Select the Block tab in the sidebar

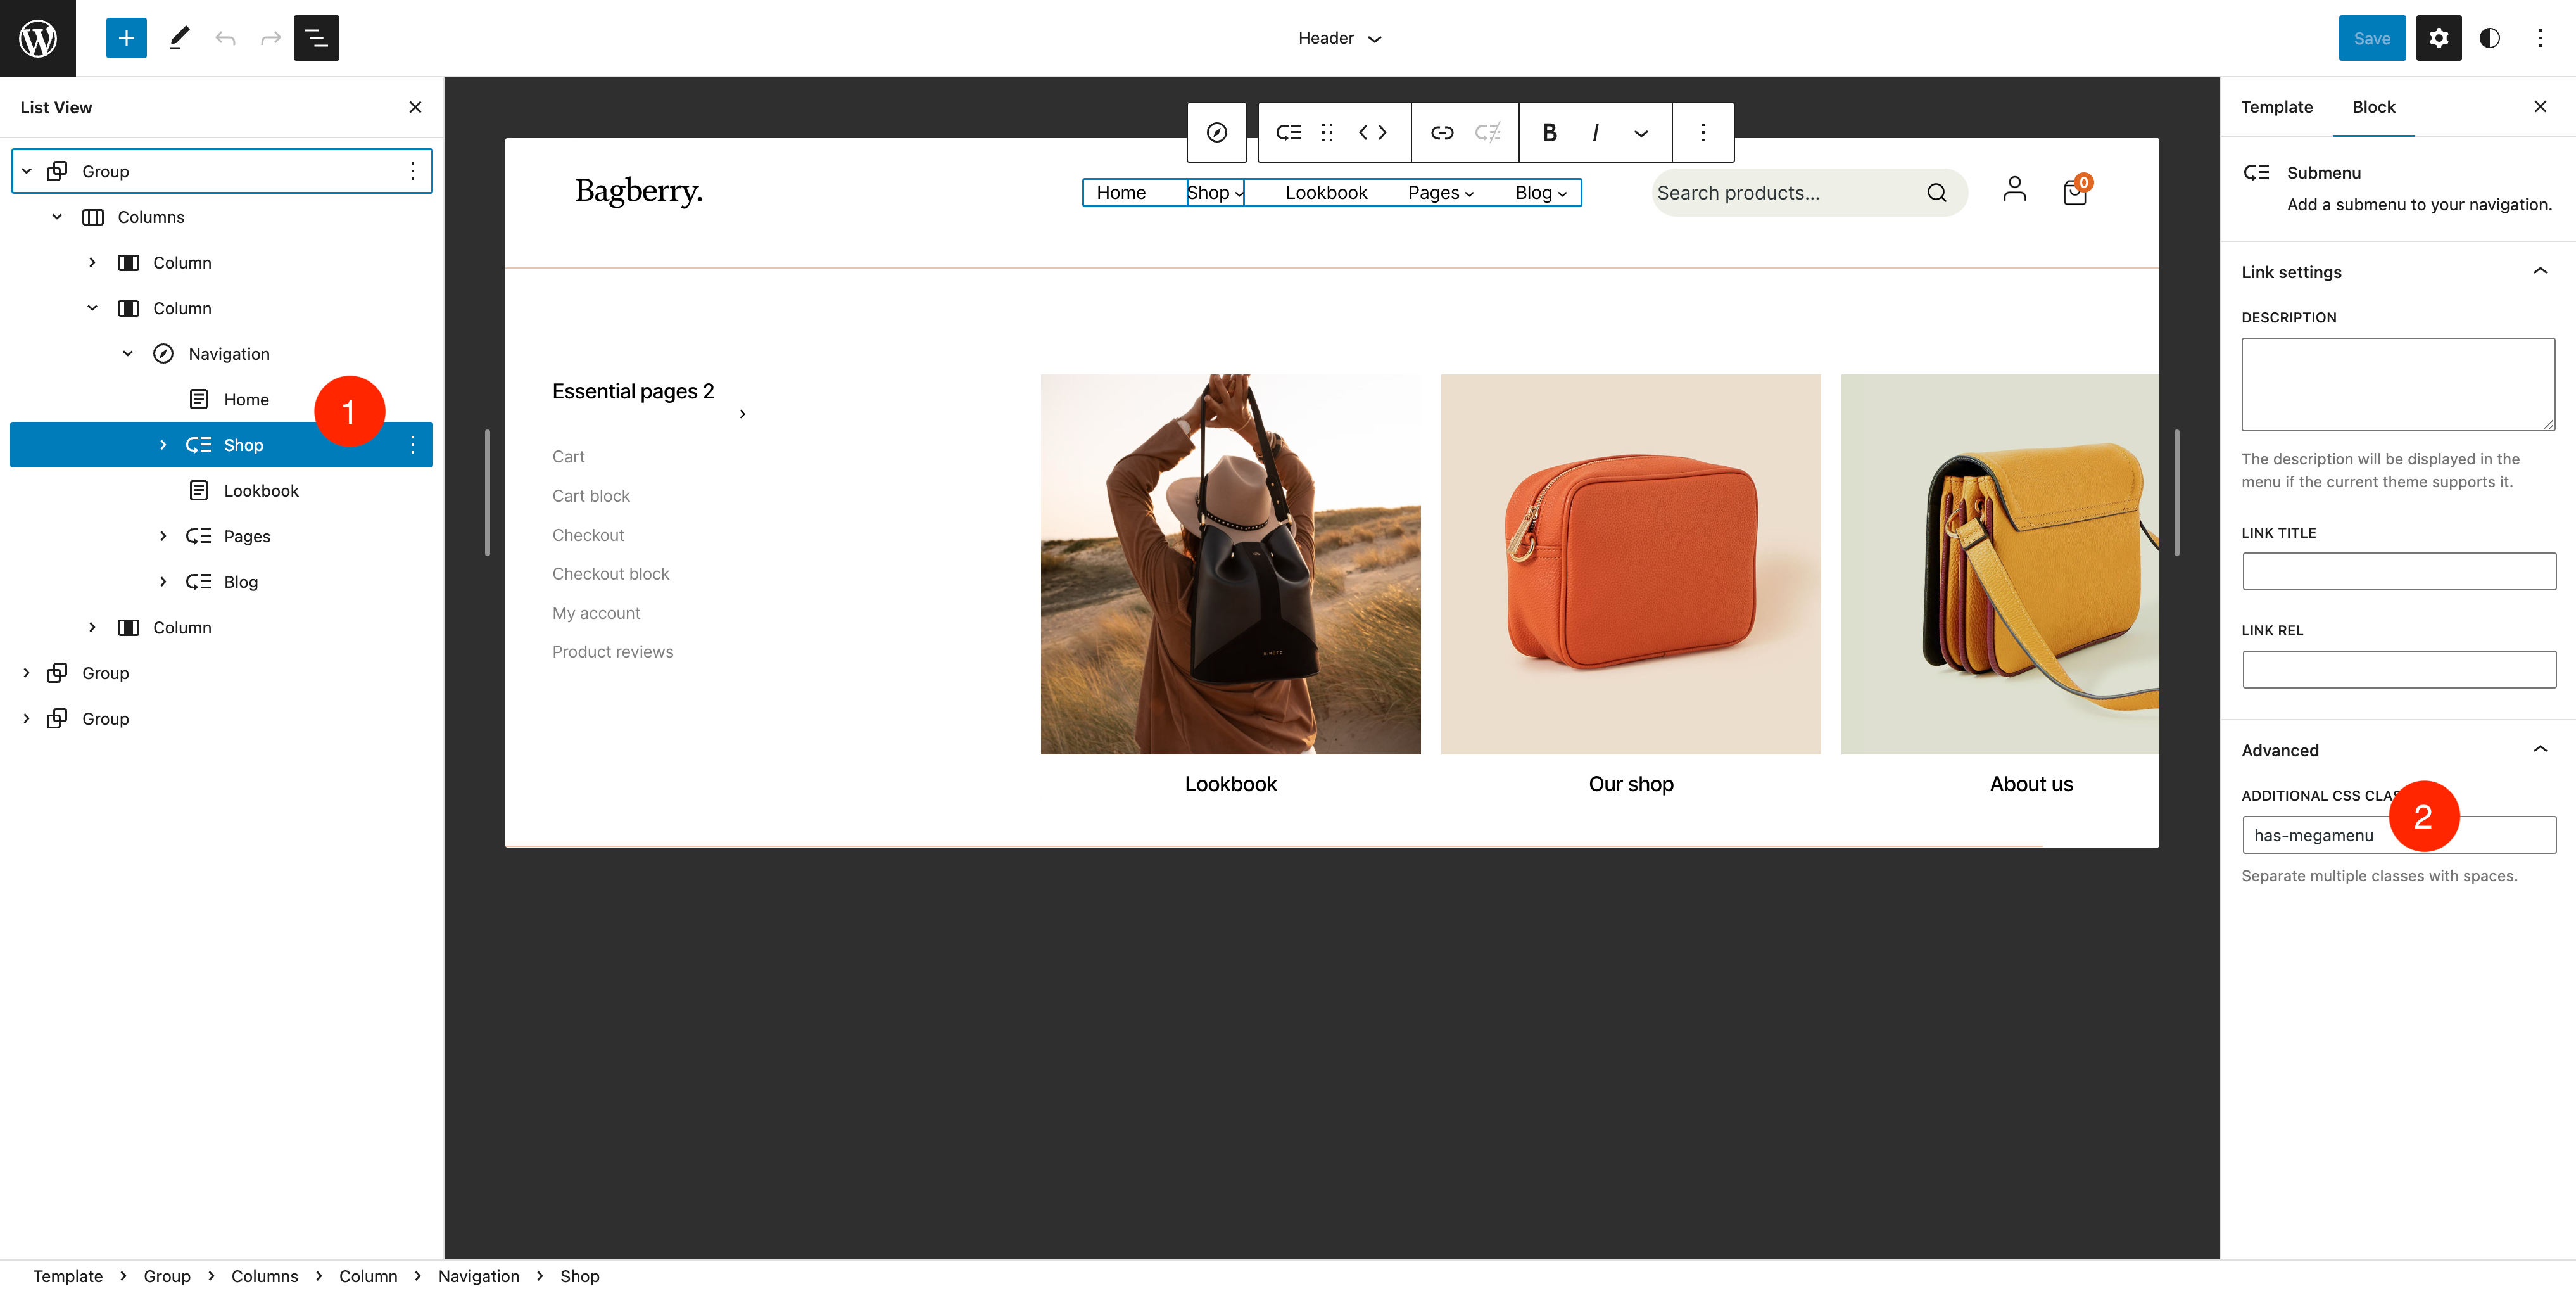coord(2374,107)
